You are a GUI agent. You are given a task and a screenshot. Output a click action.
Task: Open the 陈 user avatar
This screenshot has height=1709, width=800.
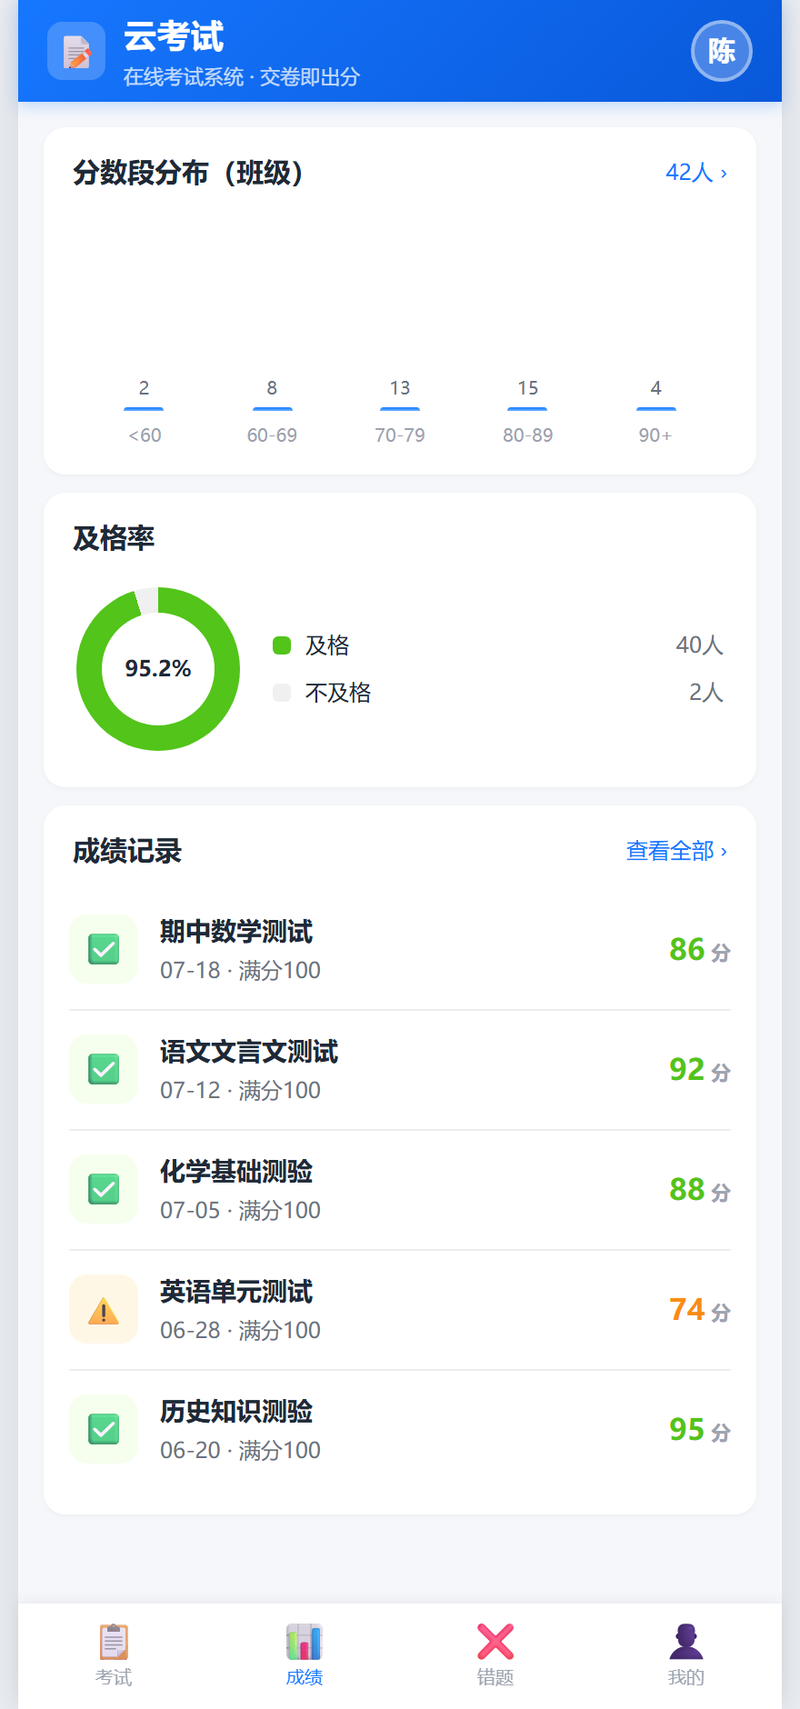[x=721, y=51]
